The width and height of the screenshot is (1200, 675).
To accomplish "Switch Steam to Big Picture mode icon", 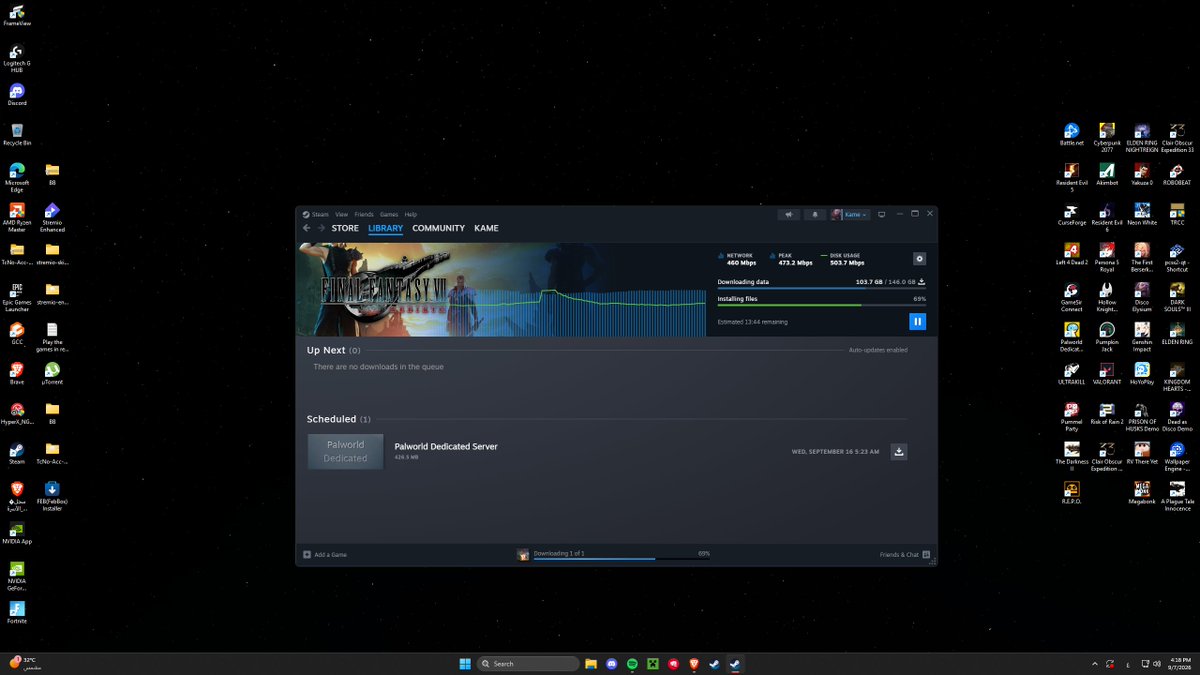I will point(881,214).
